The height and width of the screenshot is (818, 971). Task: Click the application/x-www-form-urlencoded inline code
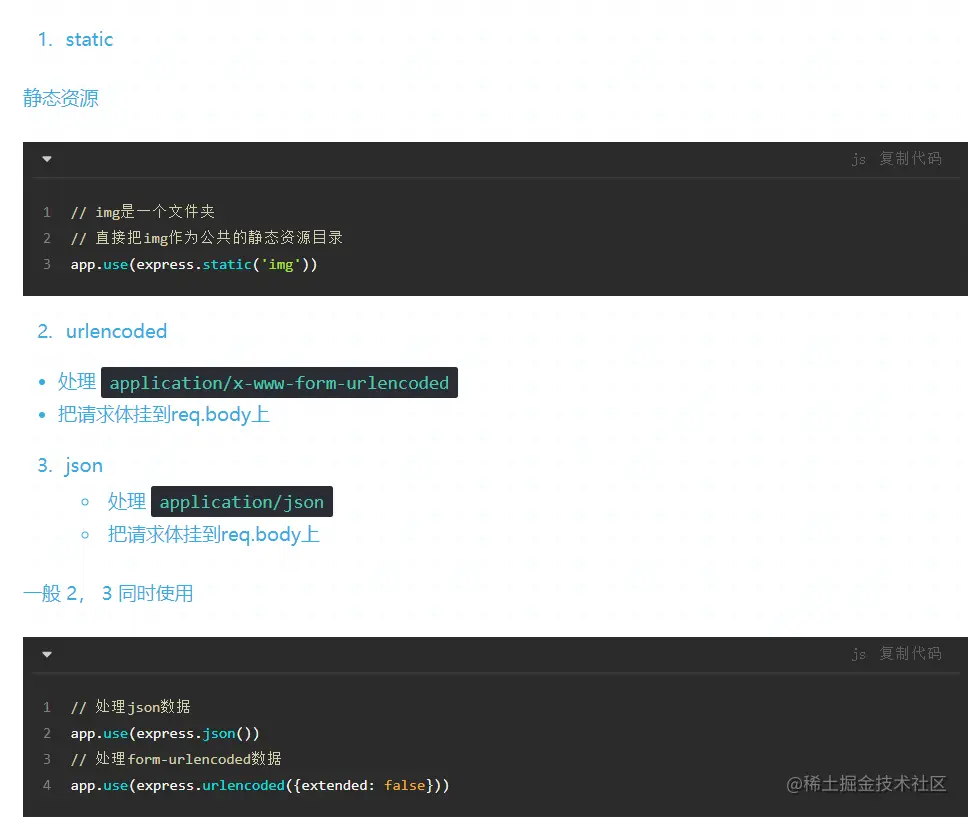pyautogui.click(x=279, y=383)
